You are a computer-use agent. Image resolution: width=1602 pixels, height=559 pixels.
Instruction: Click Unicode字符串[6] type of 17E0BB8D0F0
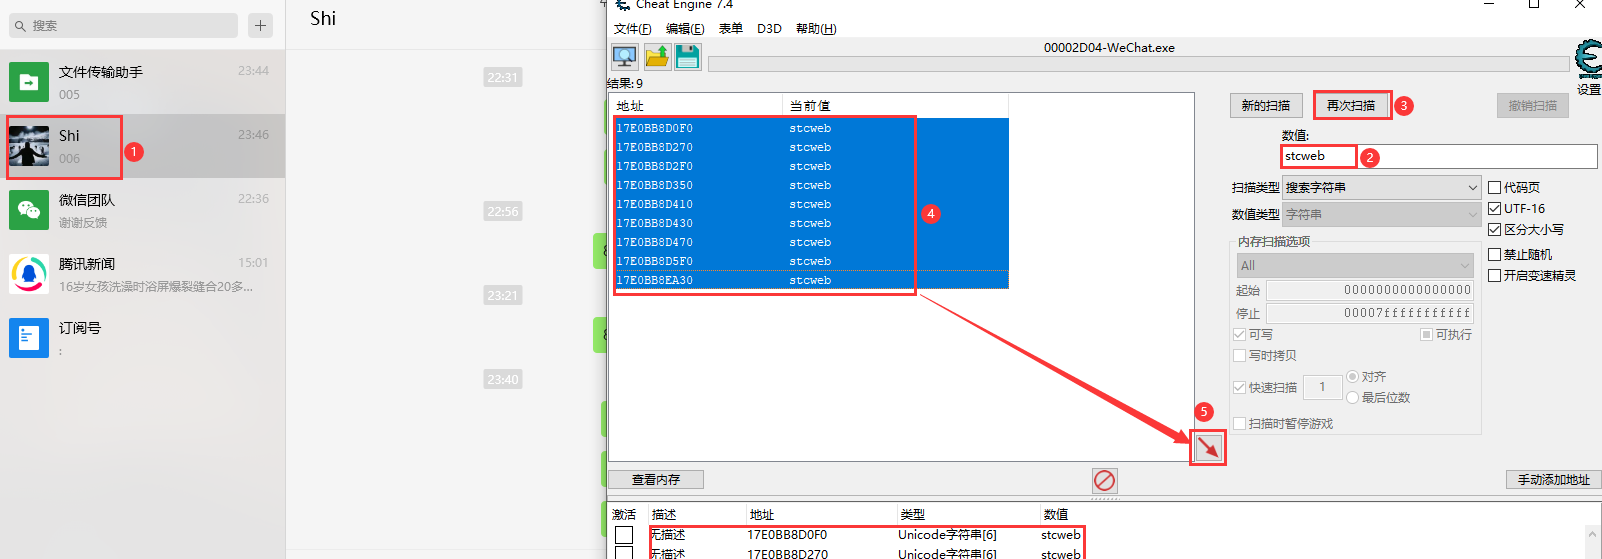pyautogui.click(x=947, y=535)
